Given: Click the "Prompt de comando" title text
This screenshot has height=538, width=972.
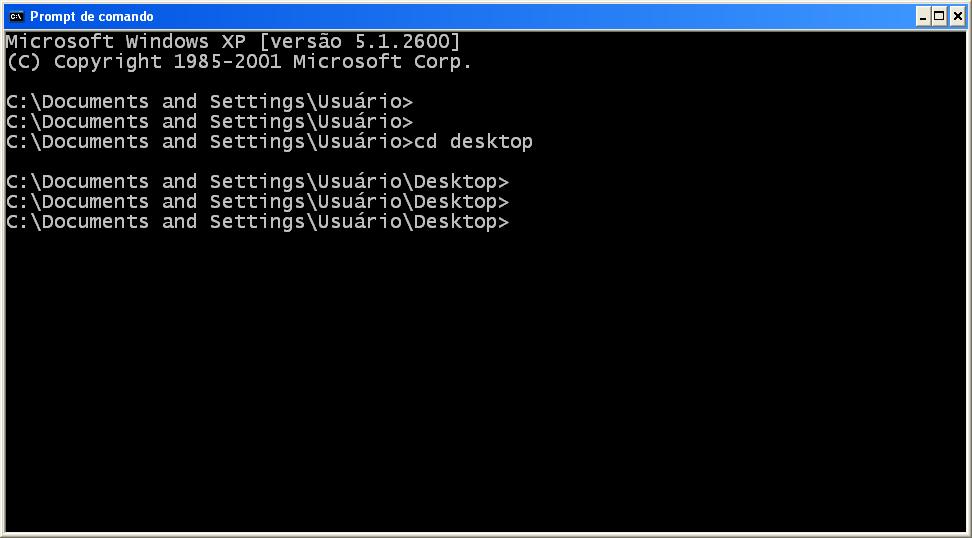Looking at the screenshot, I should [x=92, y=16].
